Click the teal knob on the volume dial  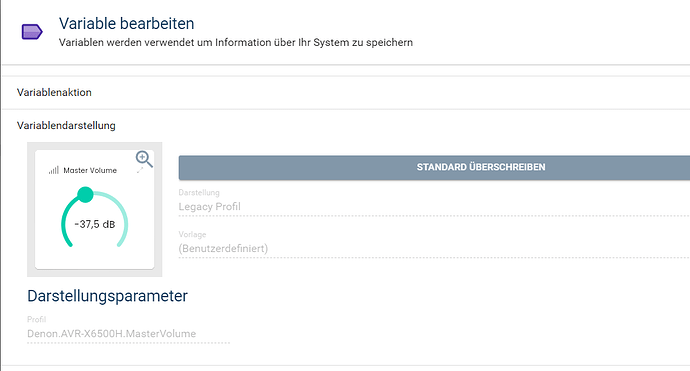[85, 195]
